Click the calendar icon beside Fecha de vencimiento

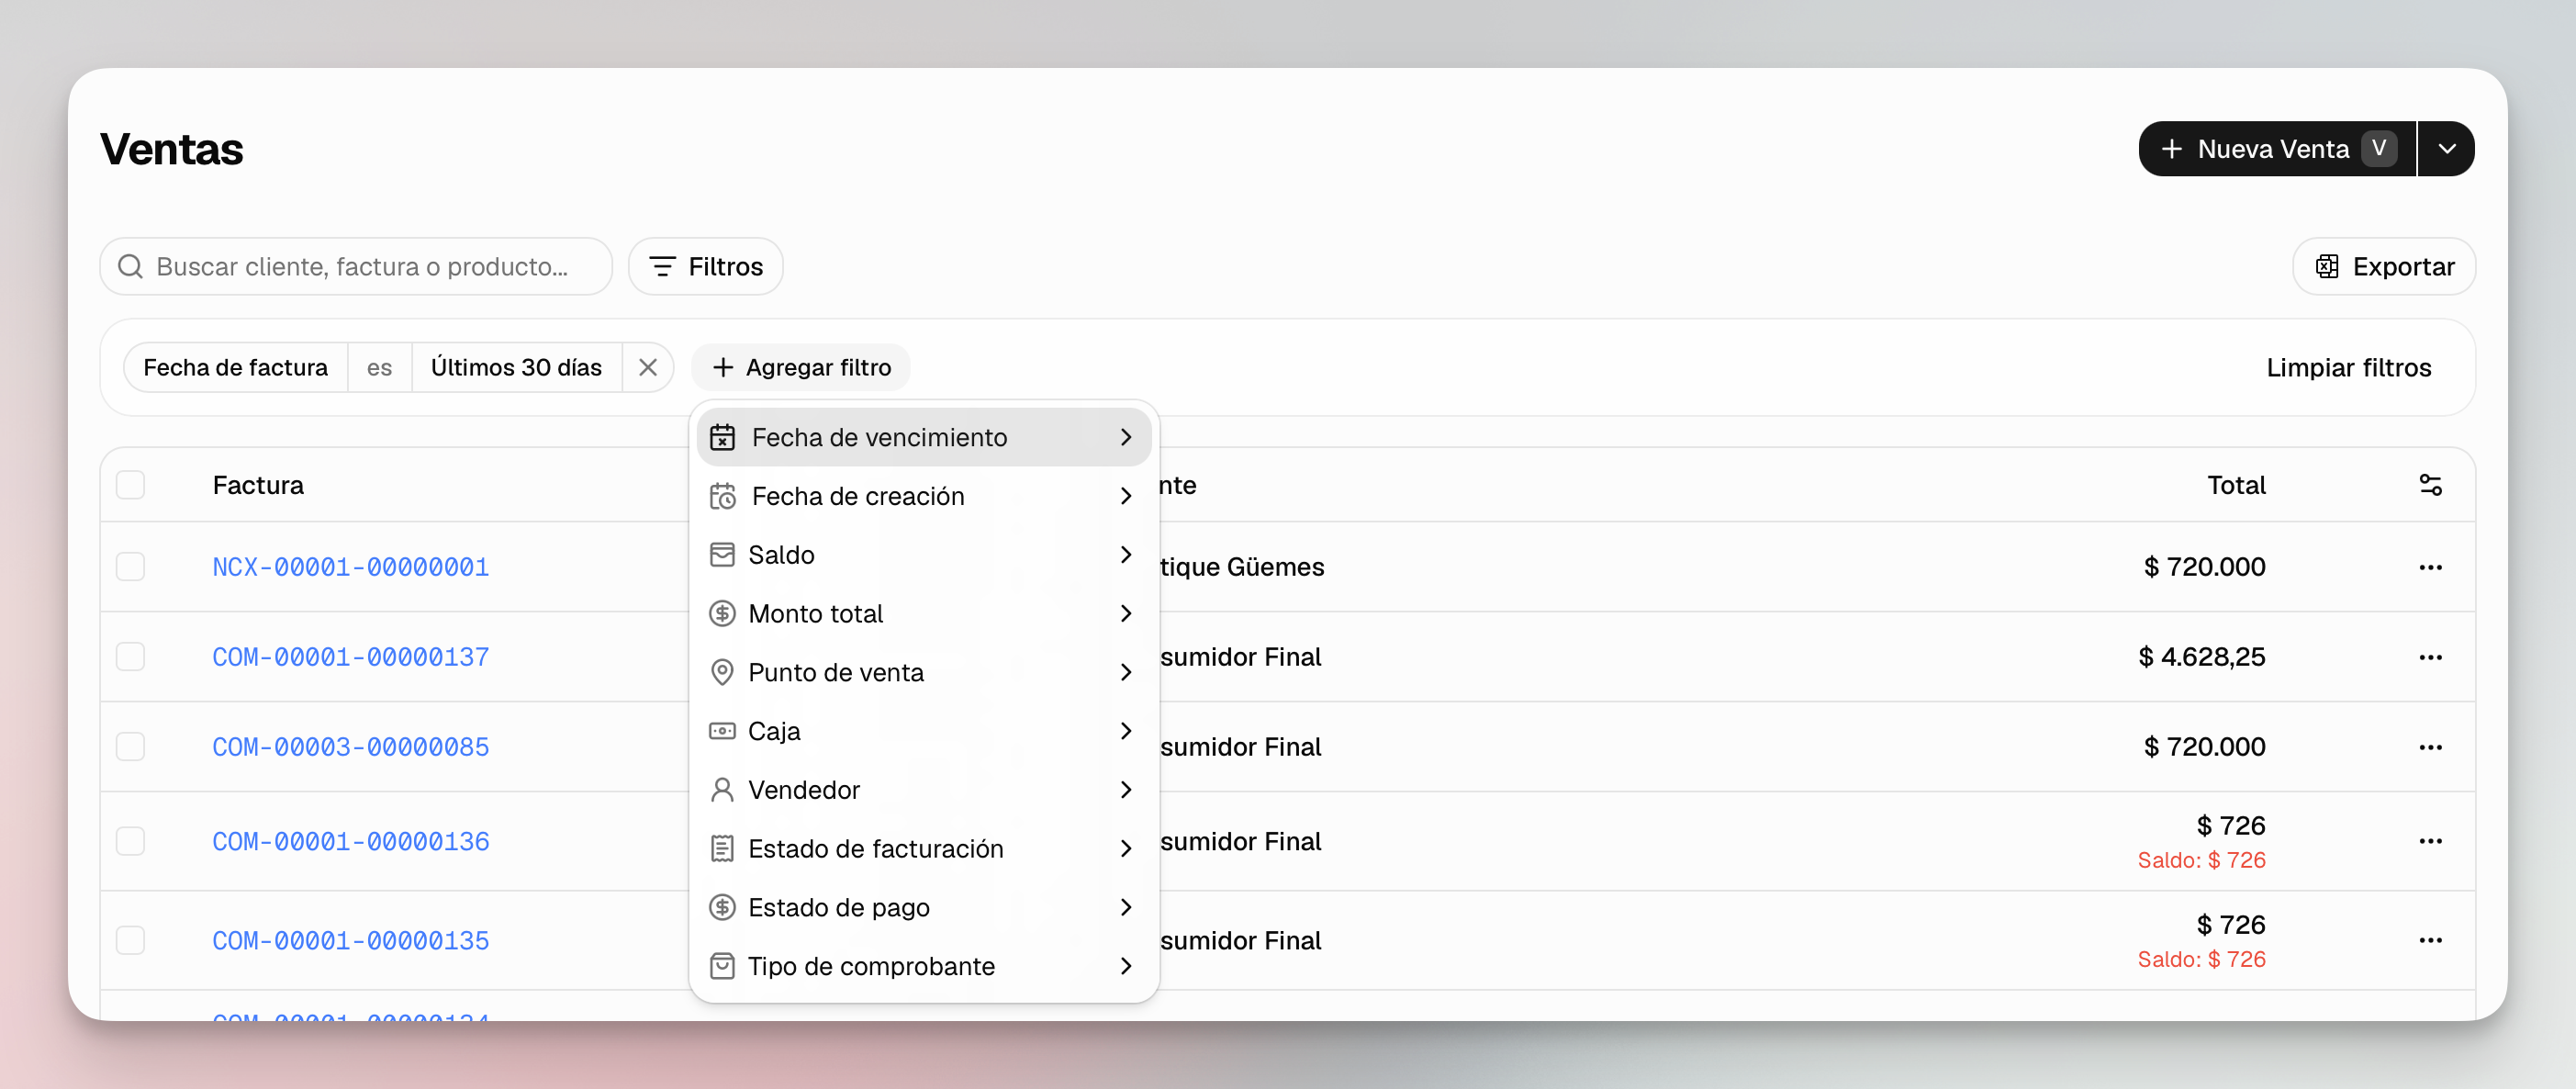point(722,437)
